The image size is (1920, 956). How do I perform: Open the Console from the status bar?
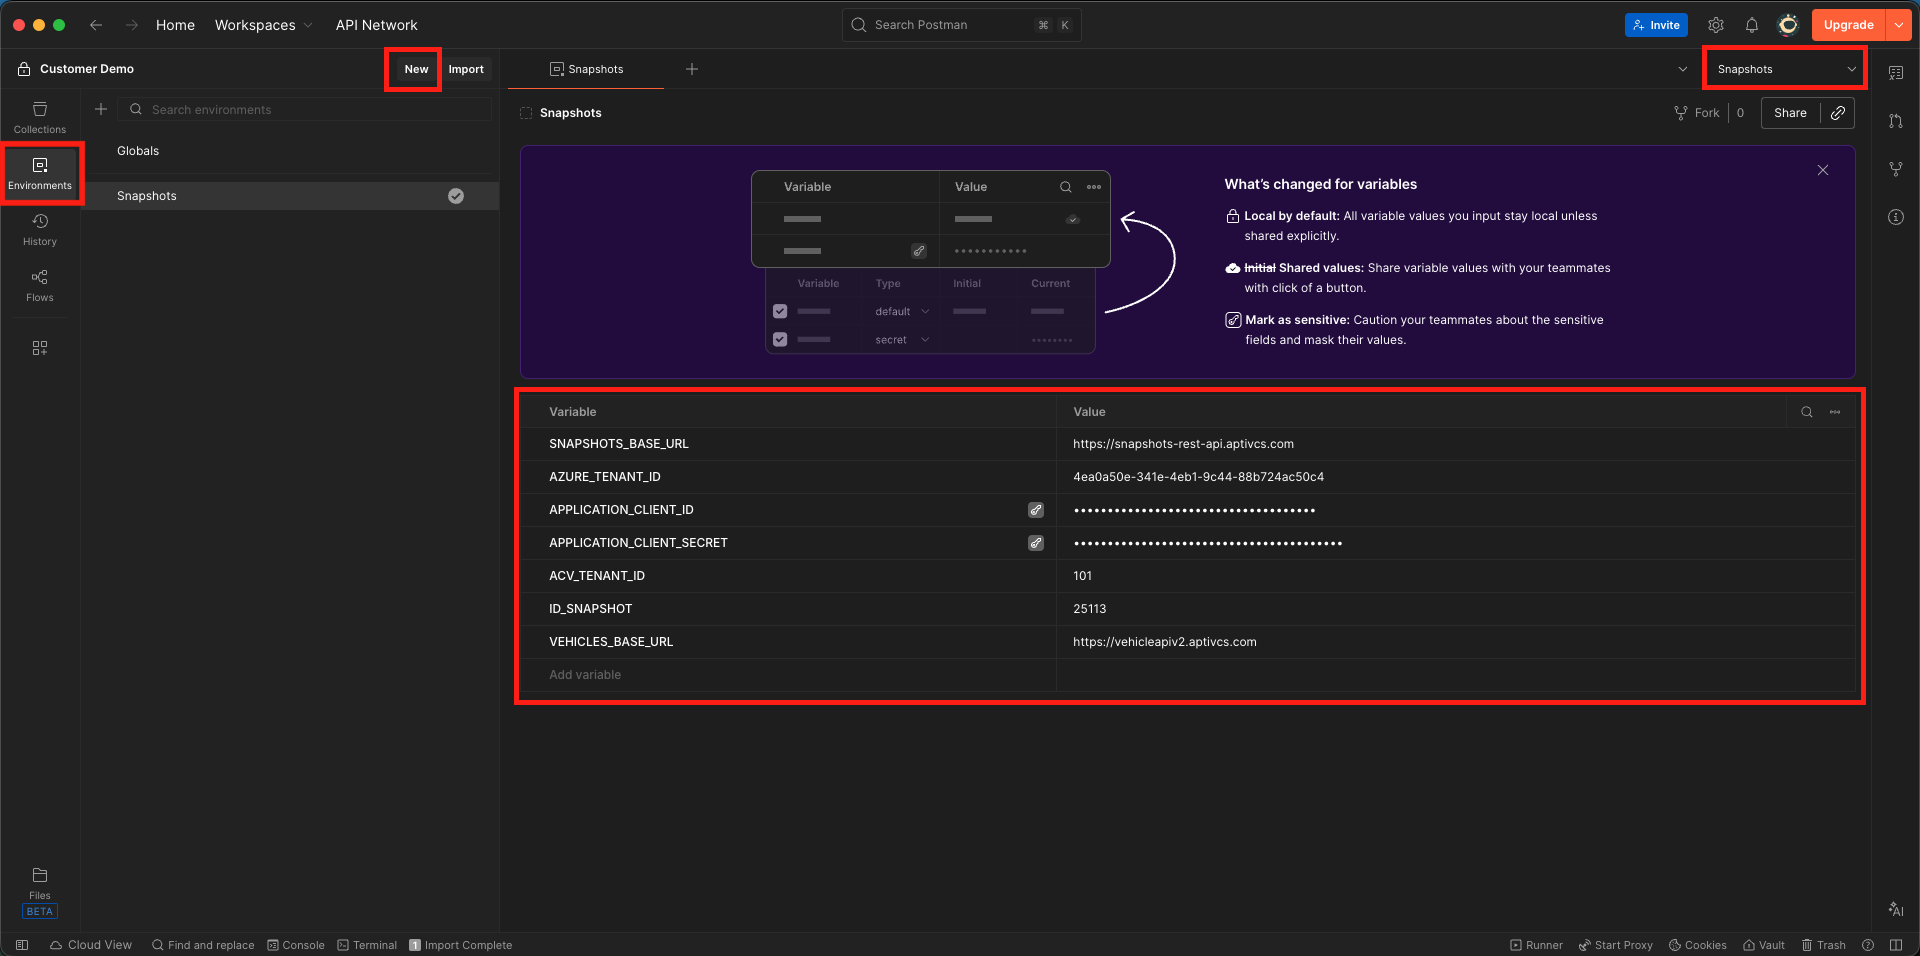click(x=296, y=944)
